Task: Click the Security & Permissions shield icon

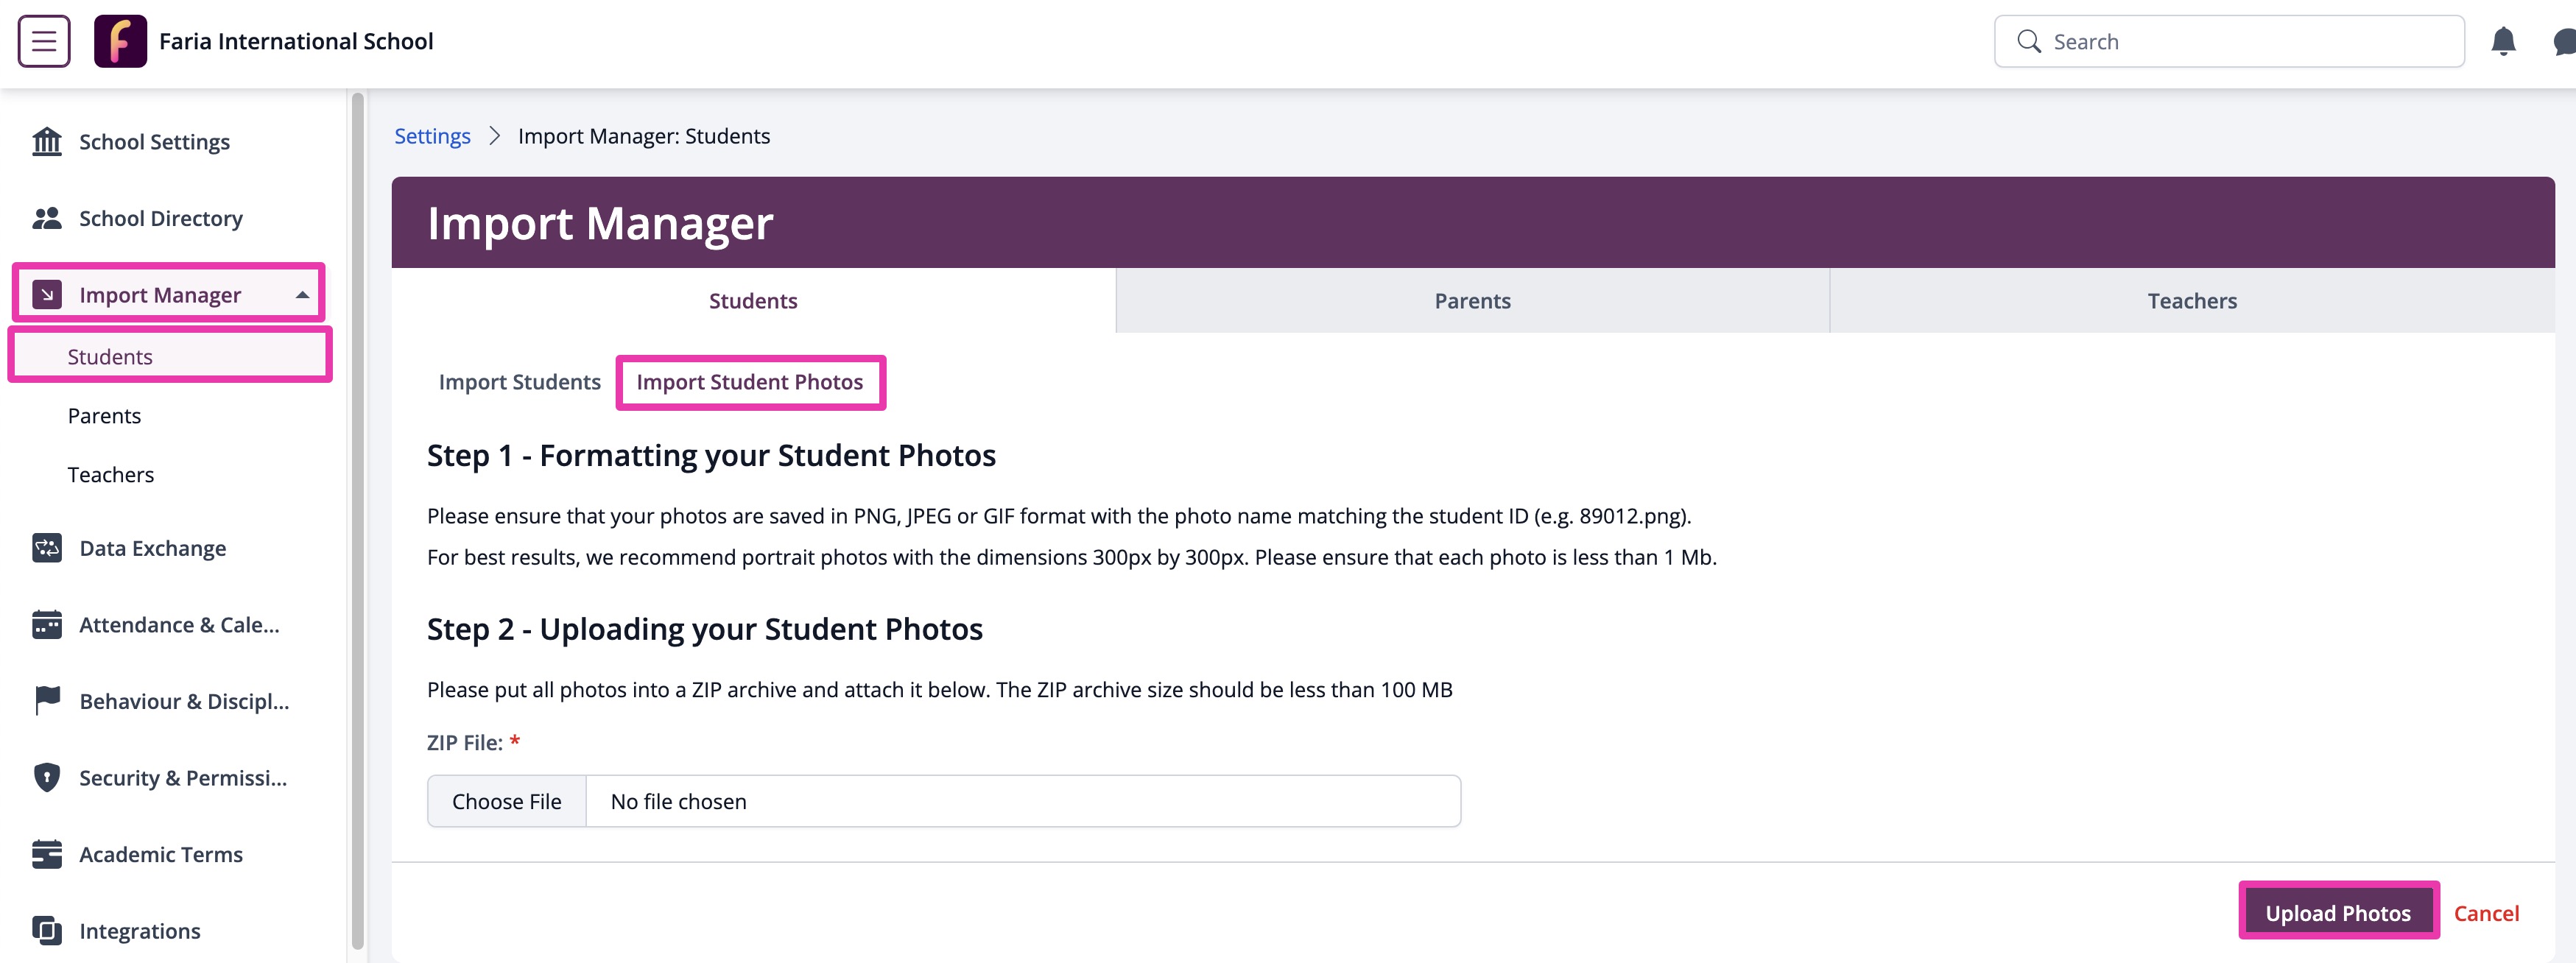Action: 46,777
